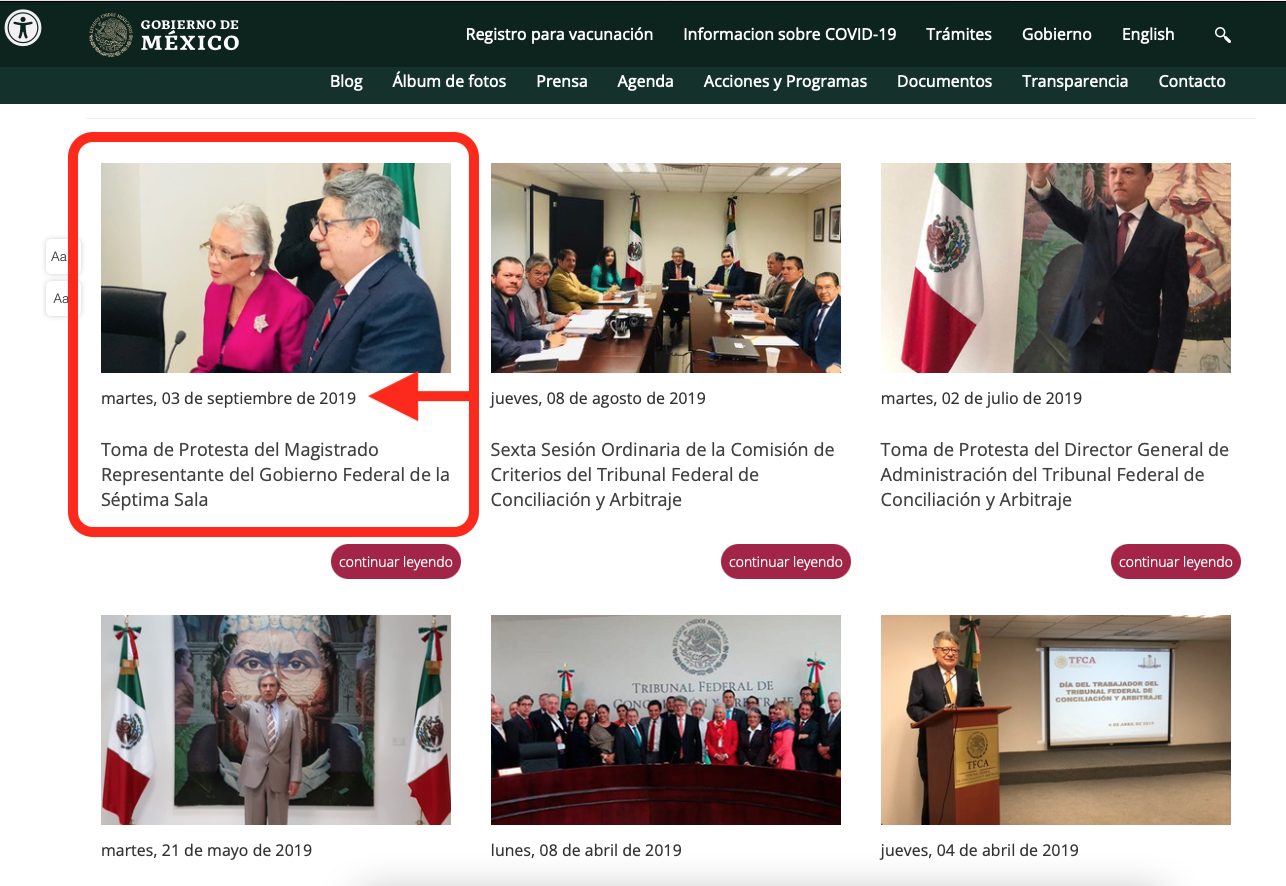Open thumbnail dated 08 de abril de 2019

pyautogui.click(x=666, y=720)
